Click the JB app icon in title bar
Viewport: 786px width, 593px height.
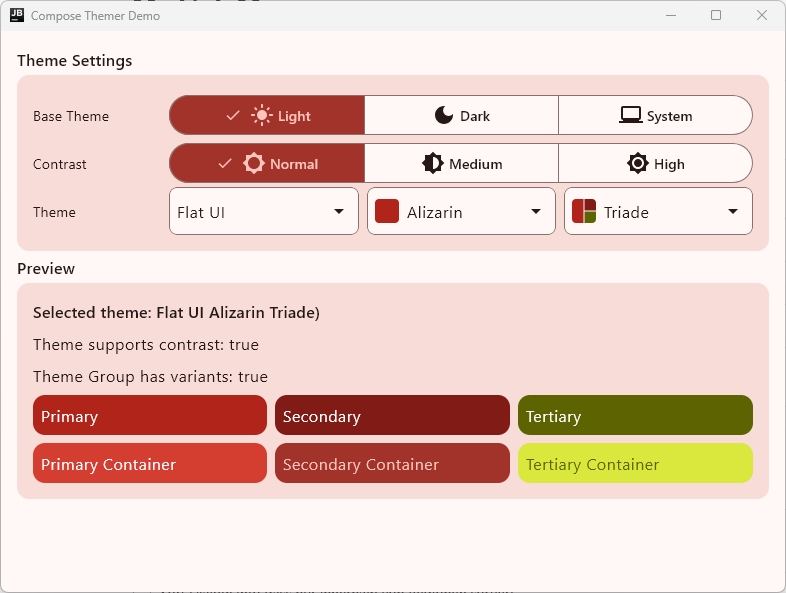point(17,15)
